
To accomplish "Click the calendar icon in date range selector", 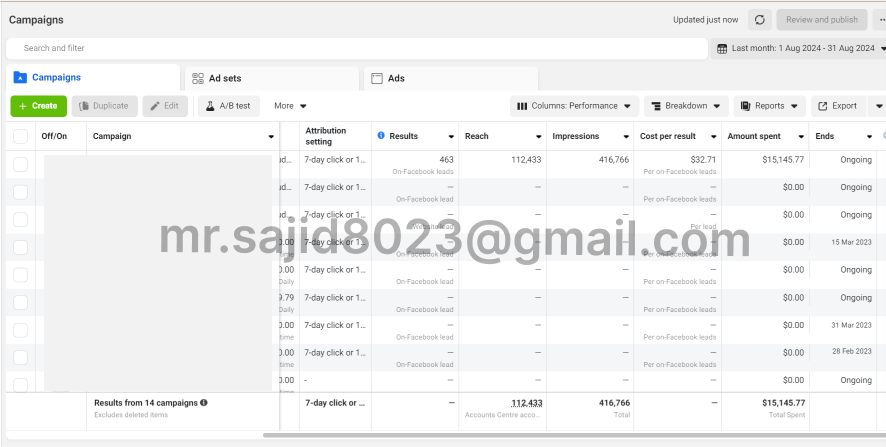I will click(x=722, y=48).
